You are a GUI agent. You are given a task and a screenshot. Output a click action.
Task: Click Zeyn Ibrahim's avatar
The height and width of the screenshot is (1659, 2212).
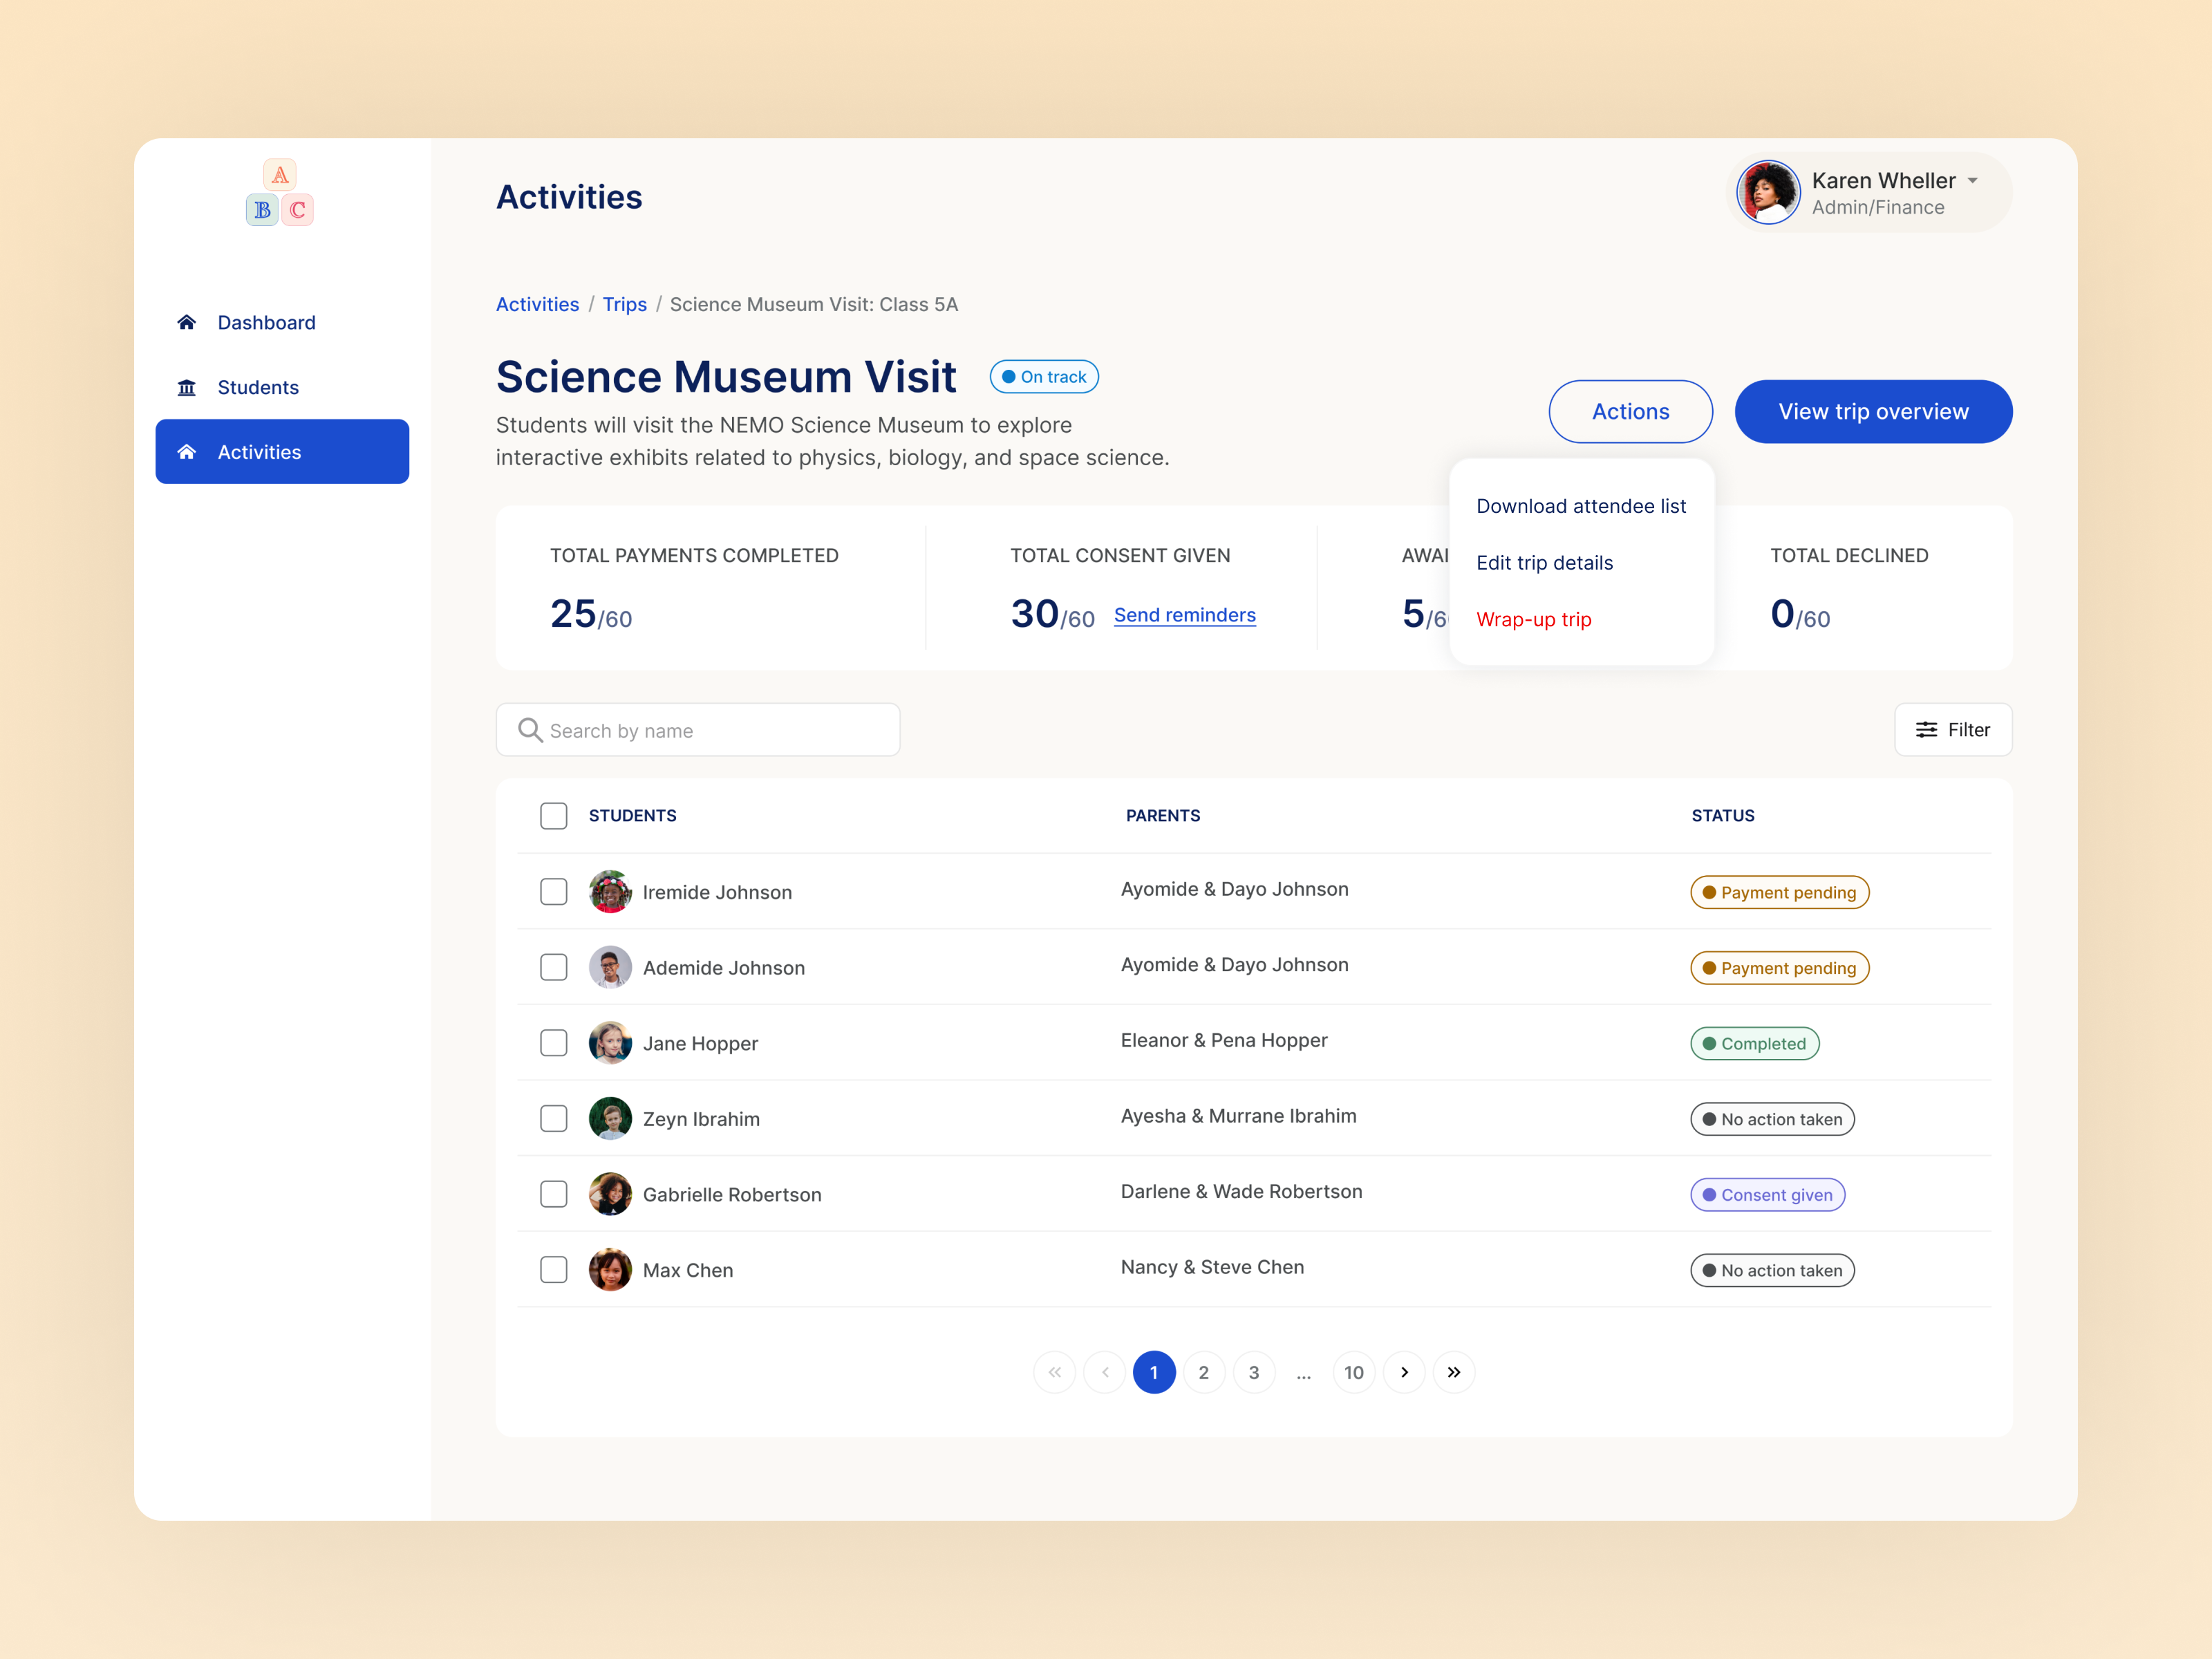610,1118
